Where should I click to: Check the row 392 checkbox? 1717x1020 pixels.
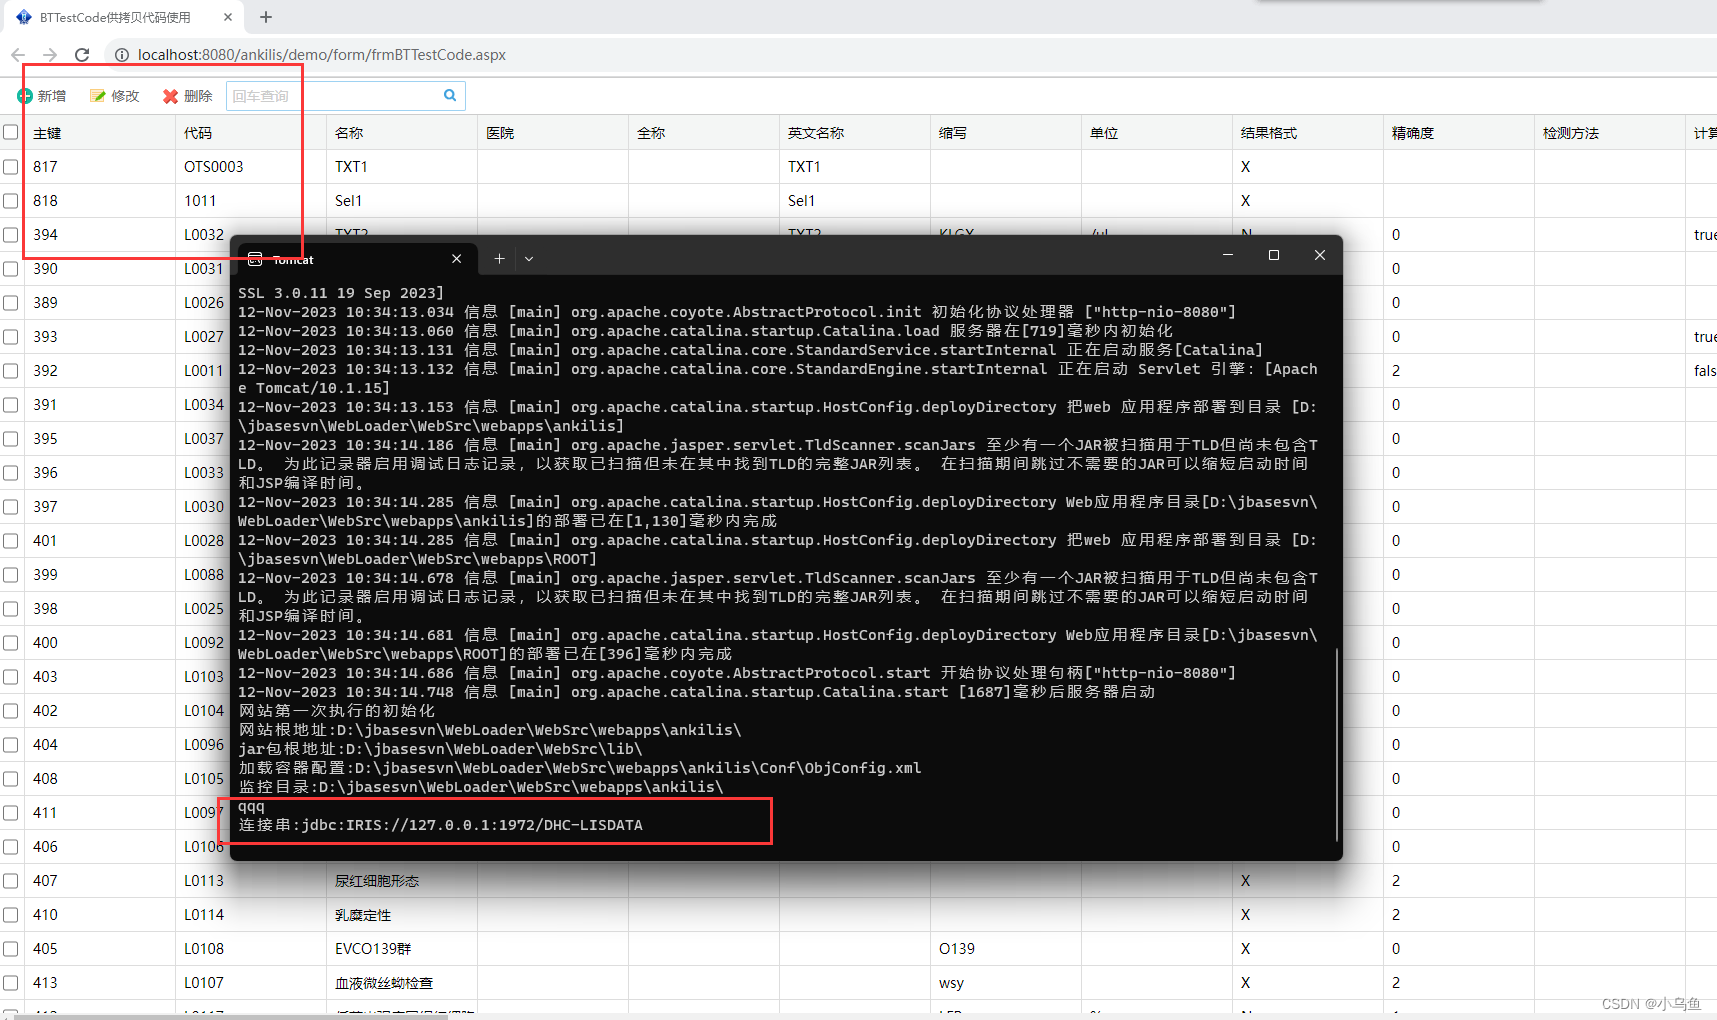click(x=11, y=371)
